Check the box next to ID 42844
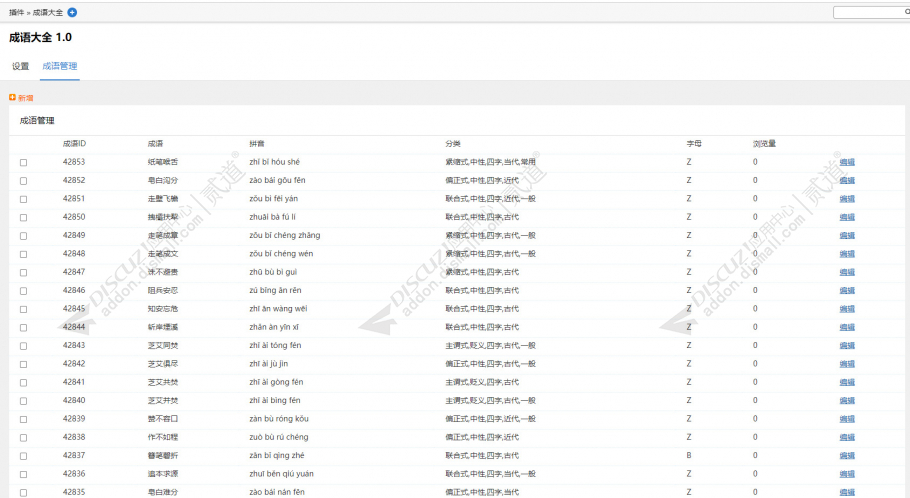The width and height of the screenshot is (910, 498). (x=23, y=328)
